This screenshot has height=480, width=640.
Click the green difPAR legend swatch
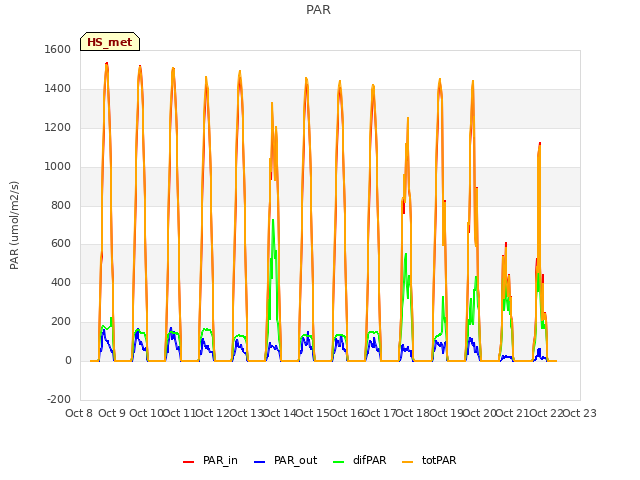coord(339,462)
